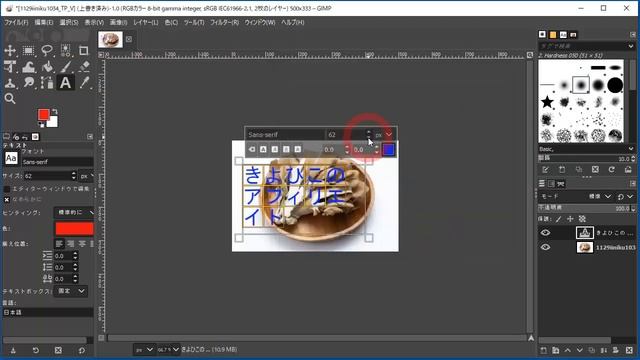
Task: Open the on-canvas font size unit dropdown
Action: coord(384,134)
